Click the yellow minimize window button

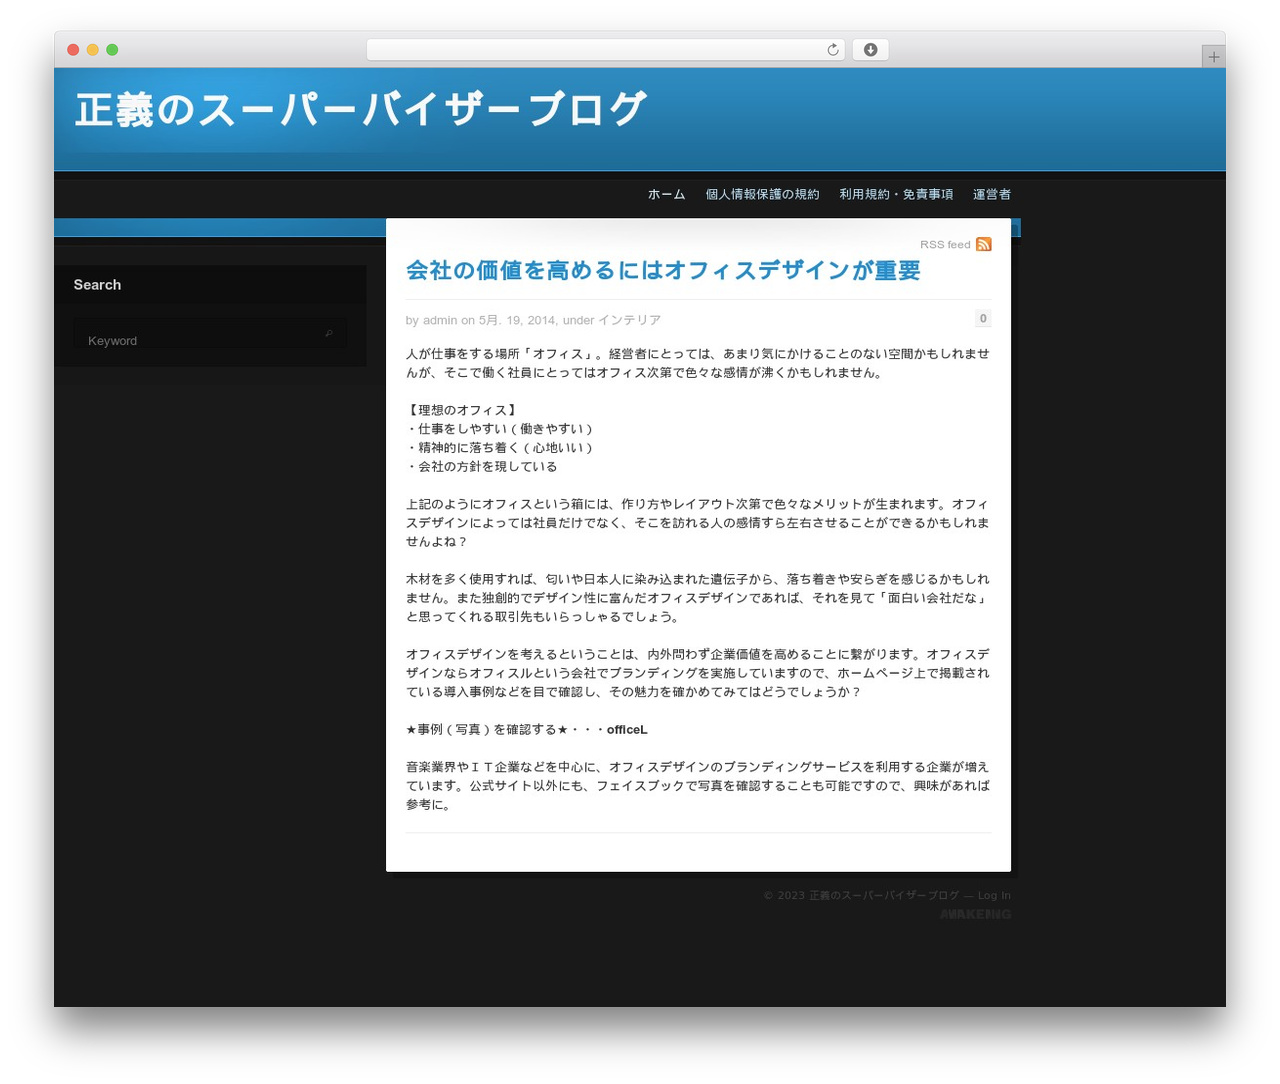pos(93,50)
